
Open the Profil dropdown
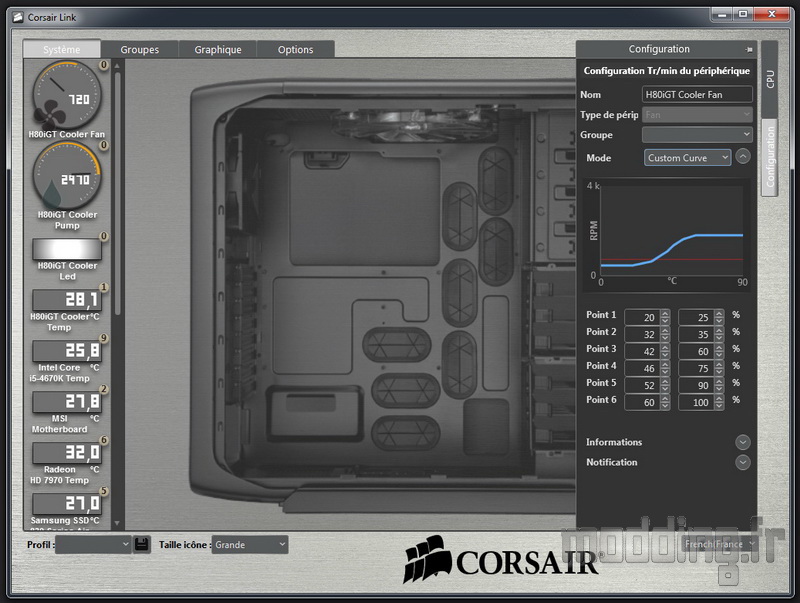93,545
